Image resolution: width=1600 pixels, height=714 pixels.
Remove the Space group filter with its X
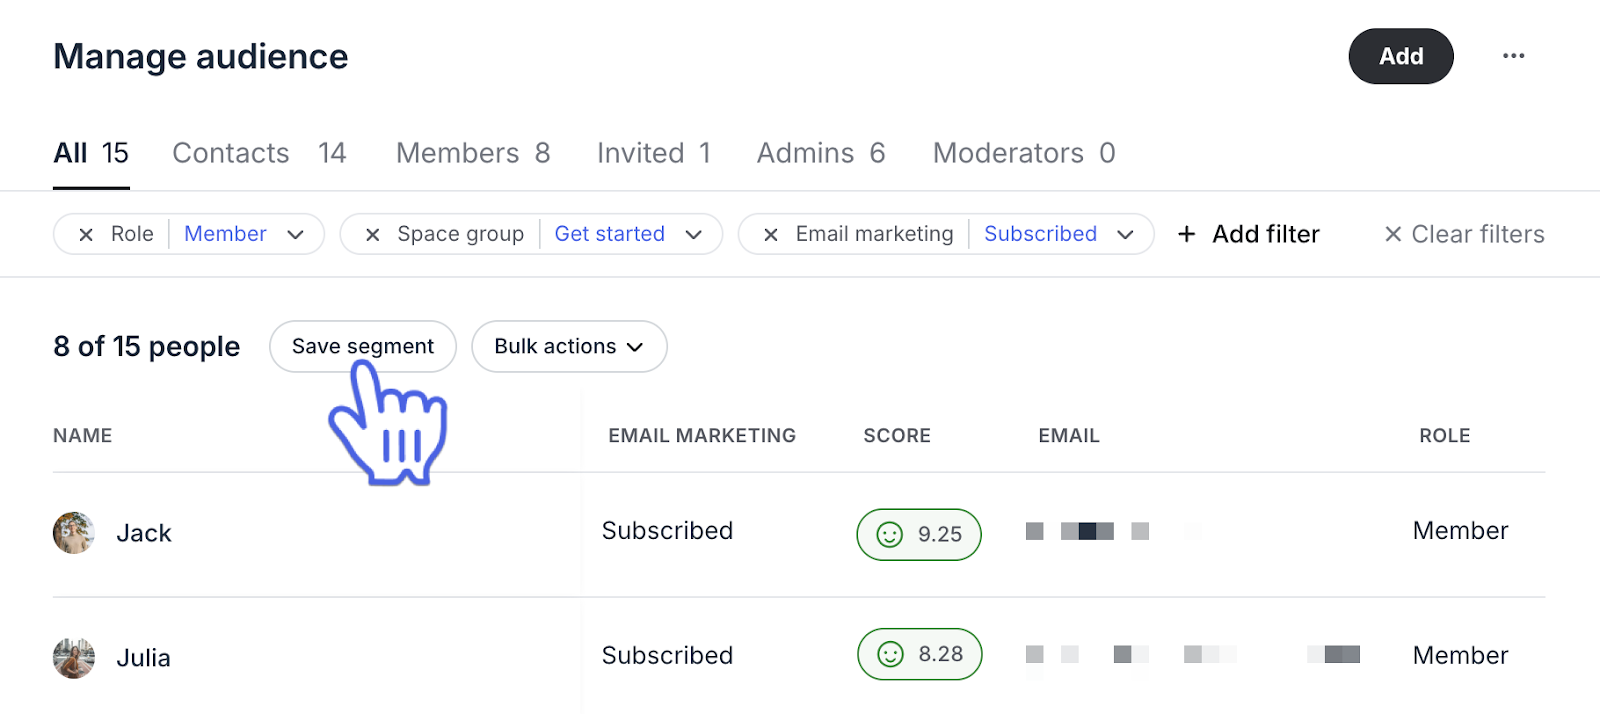[x=372, y=235]
